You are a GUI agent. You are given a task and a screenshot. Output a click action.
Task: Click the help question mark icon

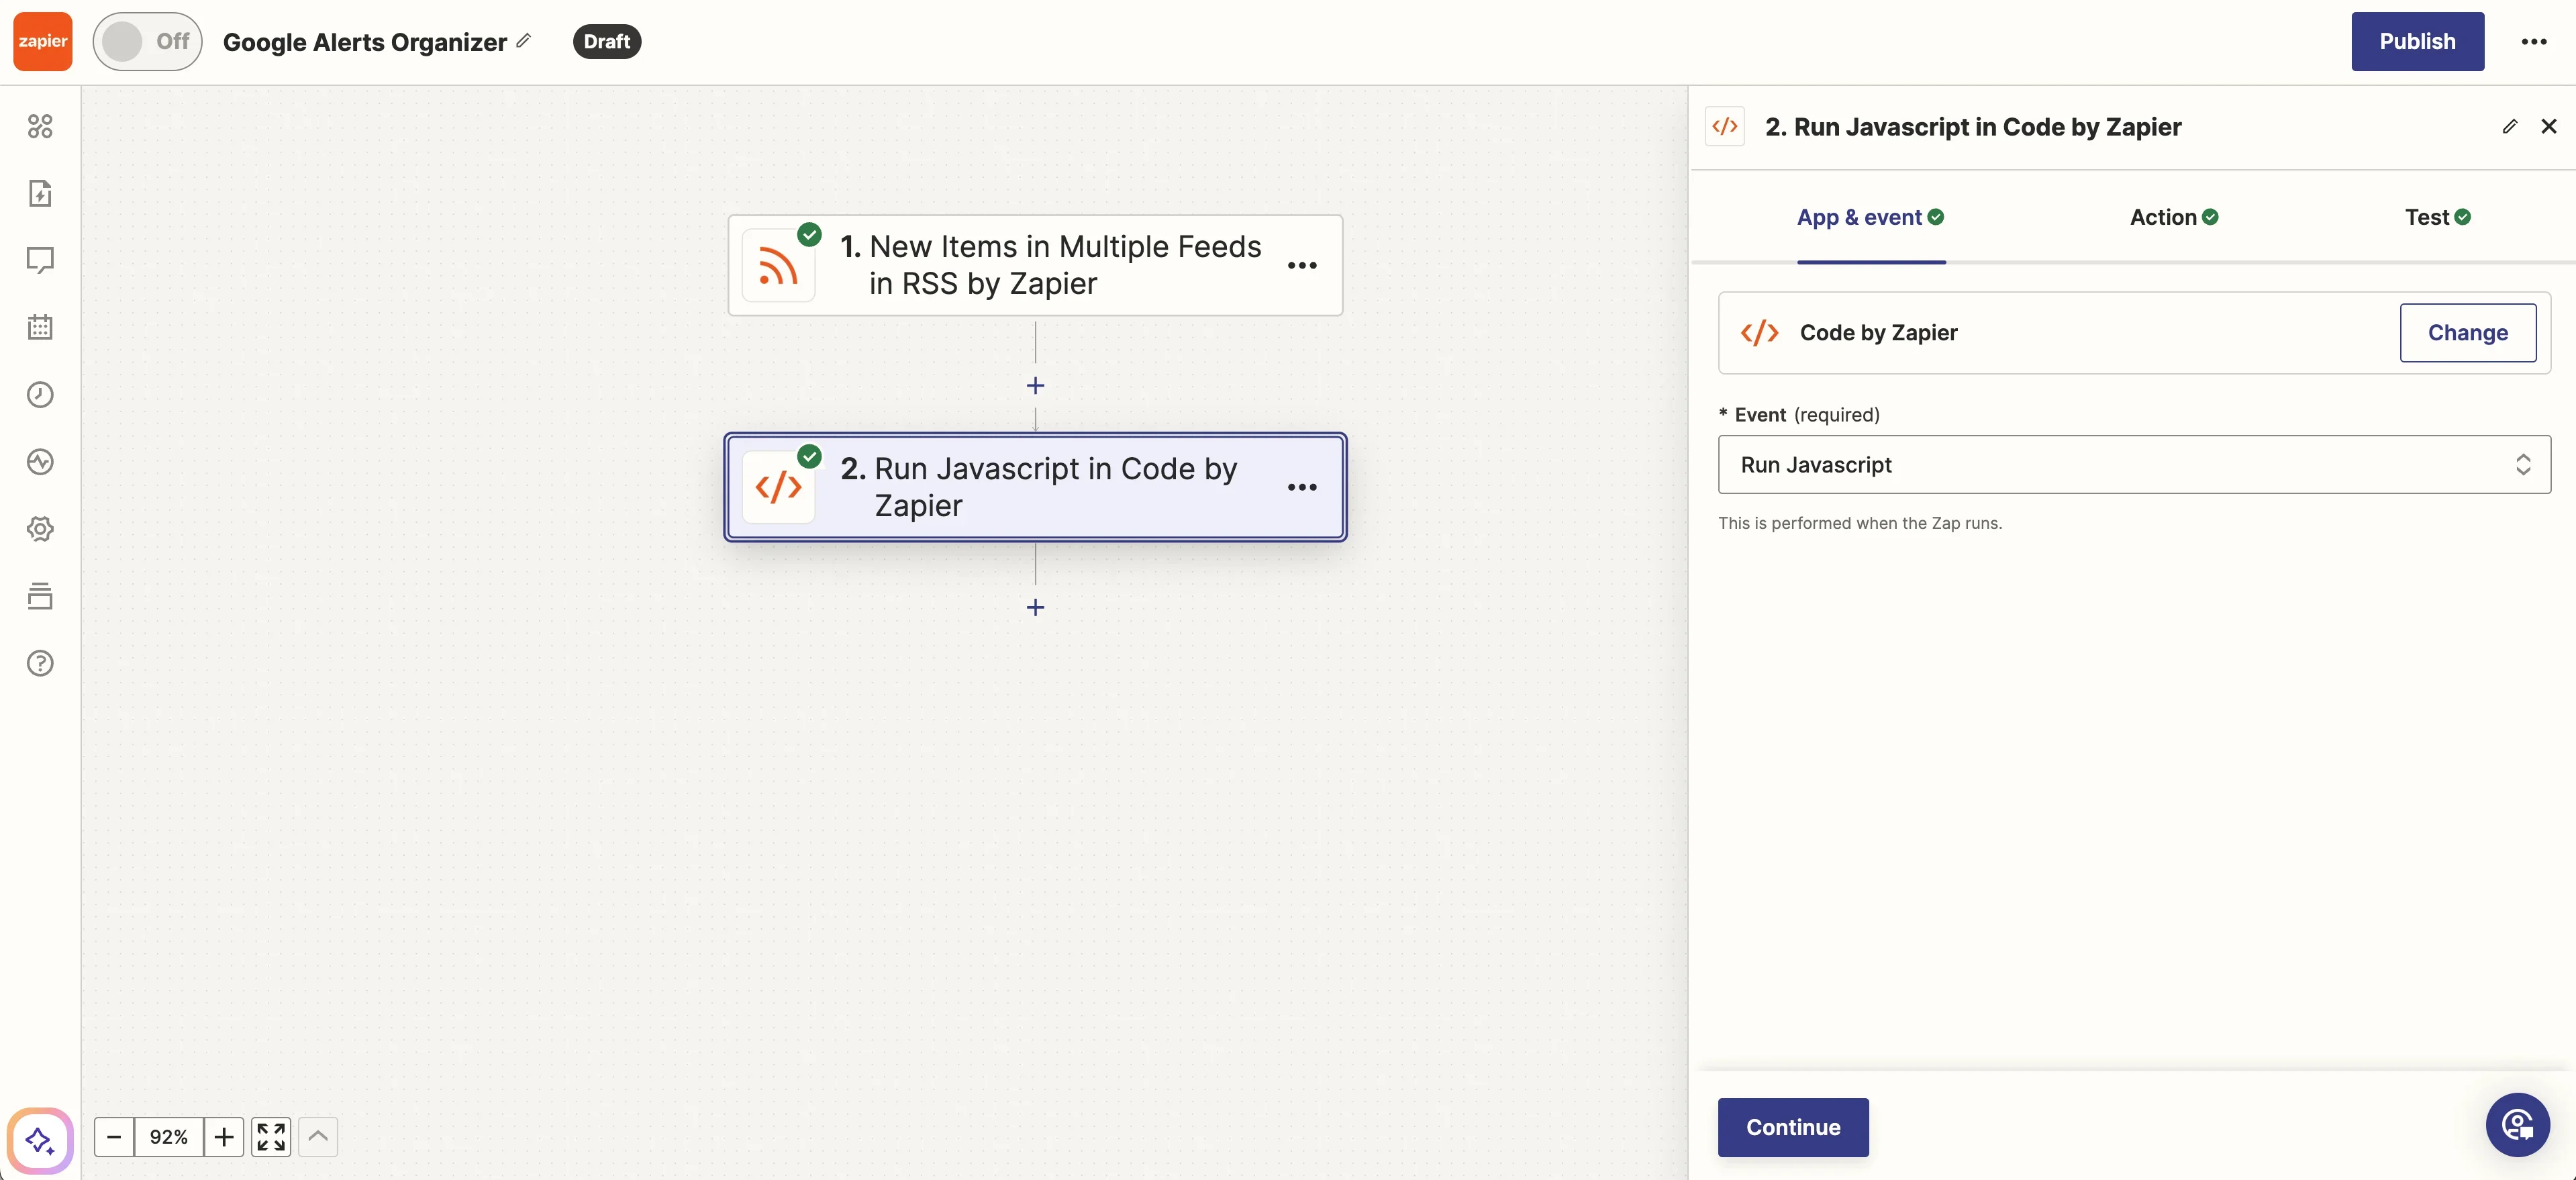[40, 663]
